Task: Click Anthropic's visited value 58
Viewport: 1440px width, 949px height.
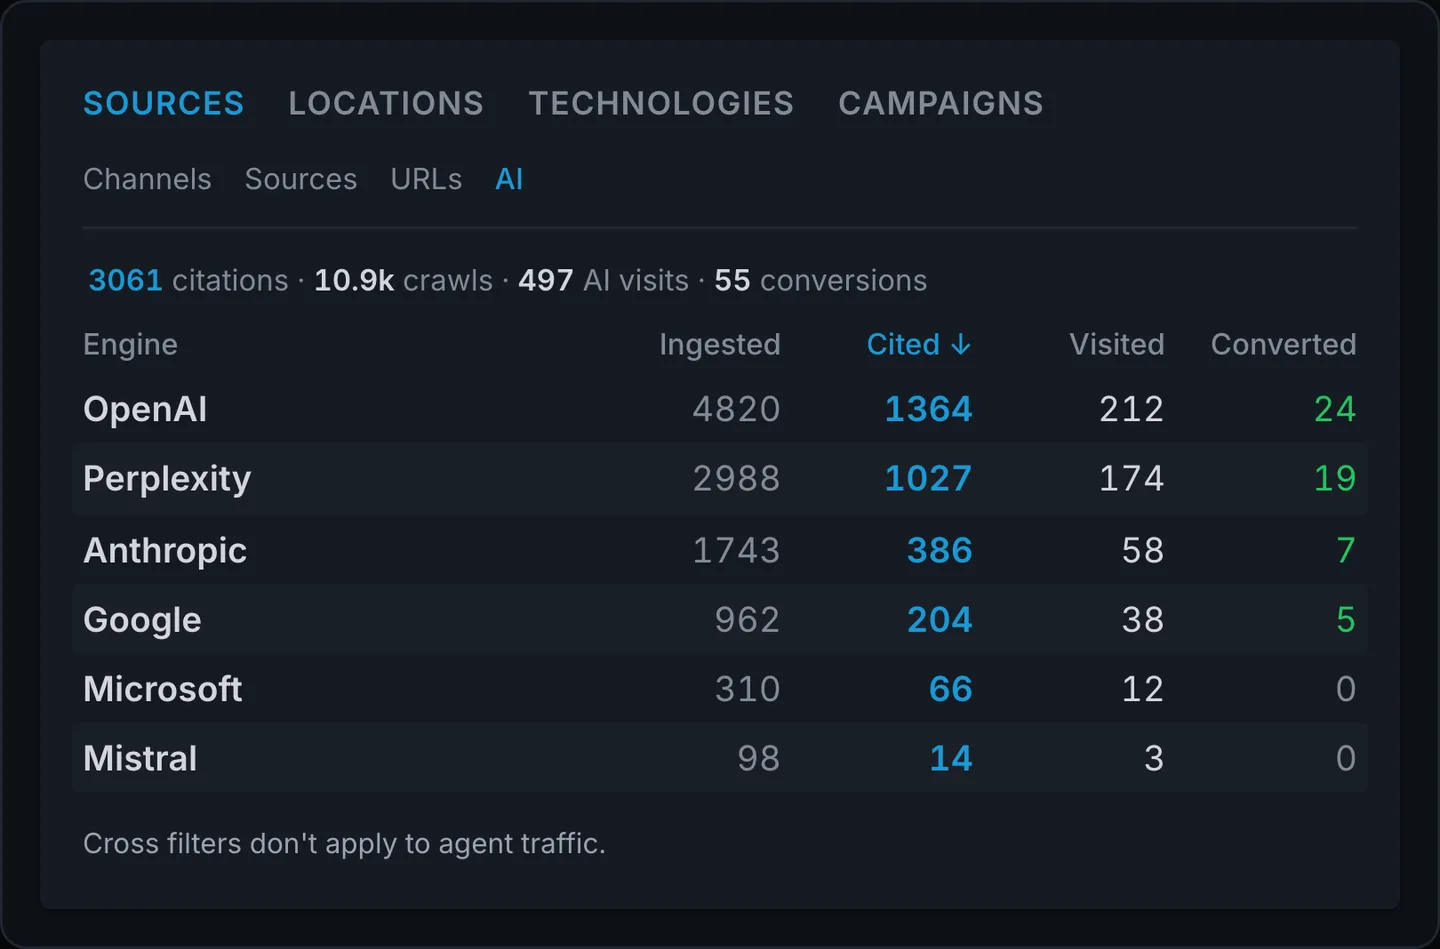Action: click(1143, 550)
